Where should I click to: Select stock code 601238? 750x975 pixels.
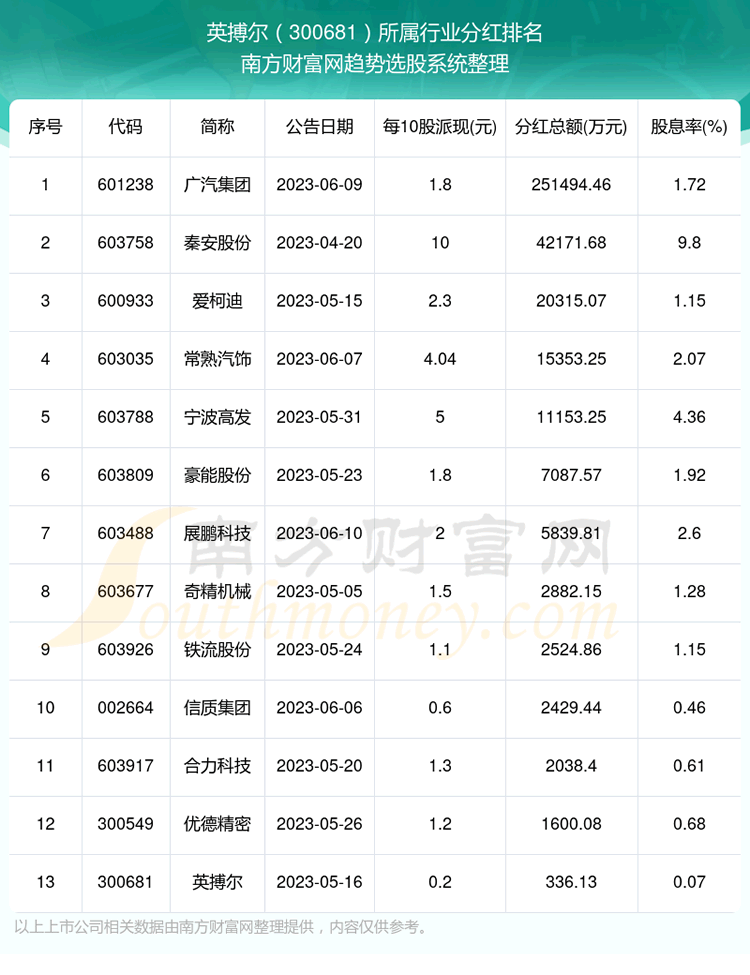126,185
